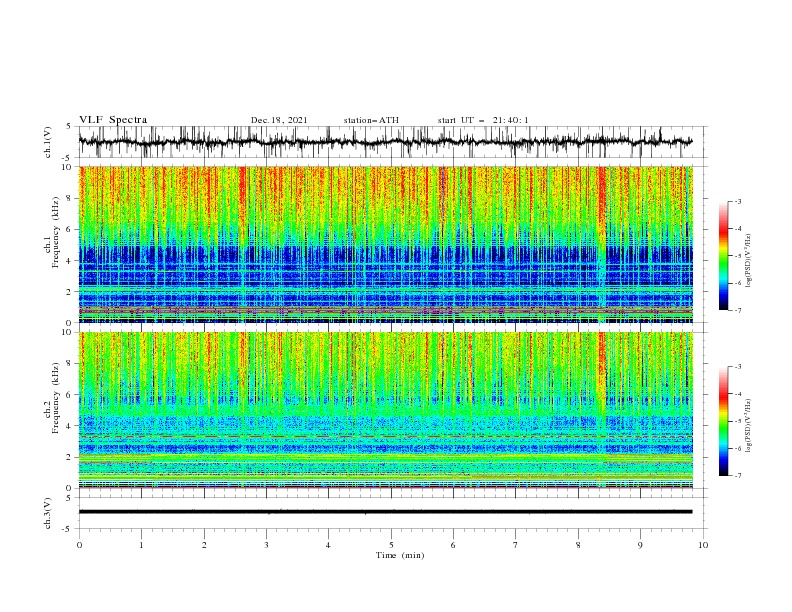Viewport: 792px width, 612px height.
Task: Click the "Time (min)" axis label
Action: 400,555
